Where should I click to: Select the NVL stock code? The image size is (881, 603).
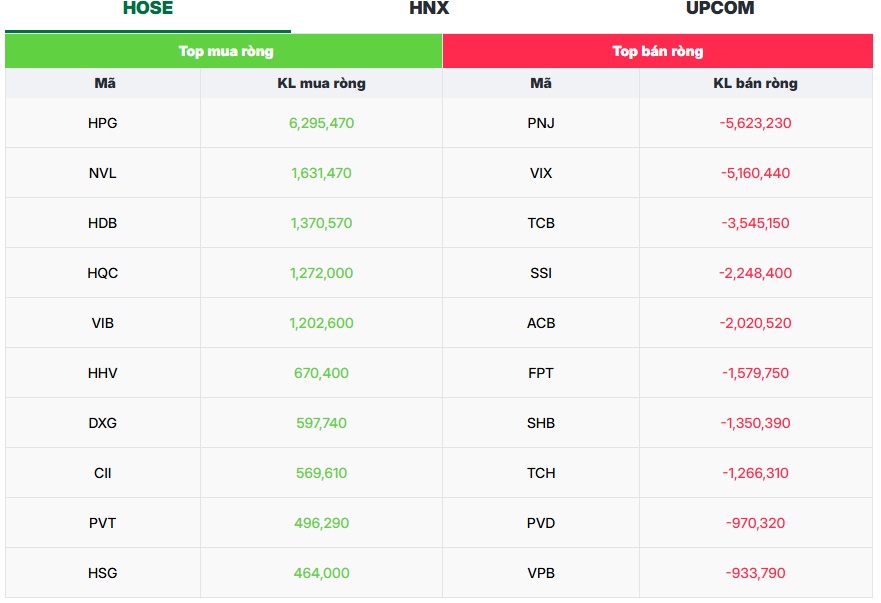click(x=103, y=173)
